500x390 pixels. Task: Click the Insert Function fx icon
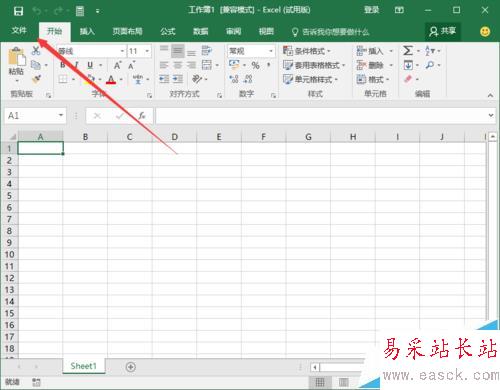click(142, 116)
